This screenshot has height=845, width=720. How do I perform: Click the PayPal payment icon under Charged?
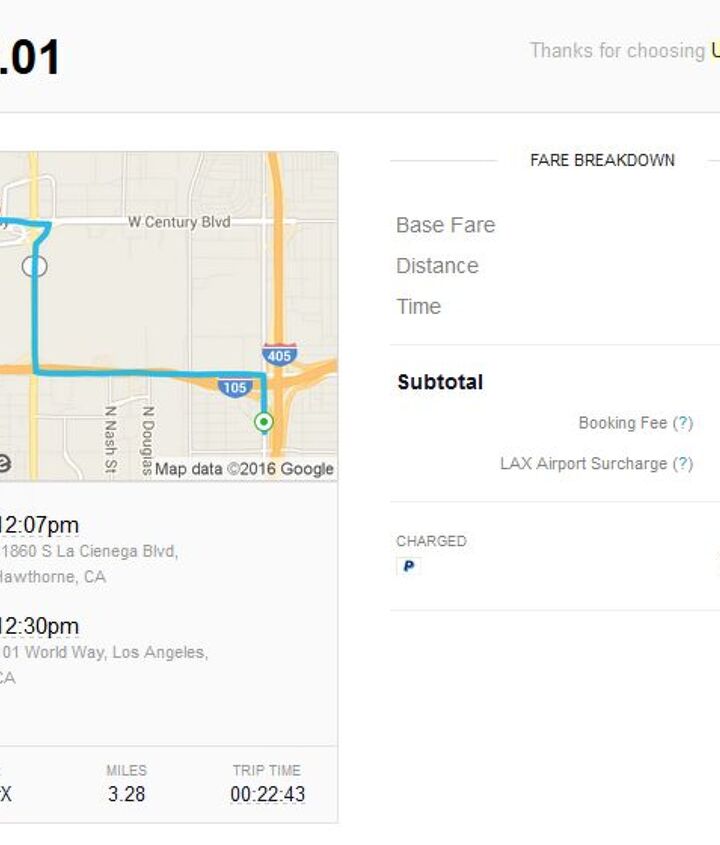click(407, 566)
